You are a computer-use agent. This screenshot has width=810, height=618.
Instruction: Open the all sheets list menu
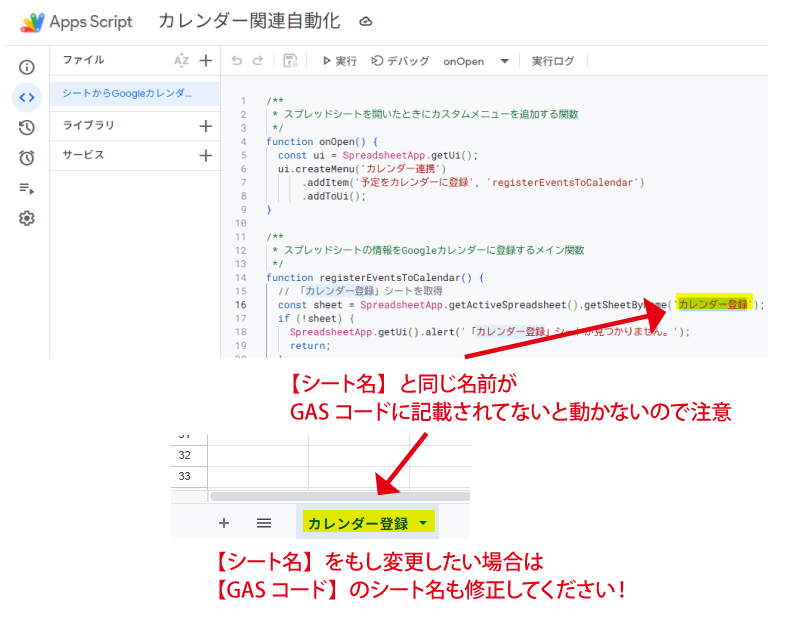pyautogui.click(x=264, y=523)
